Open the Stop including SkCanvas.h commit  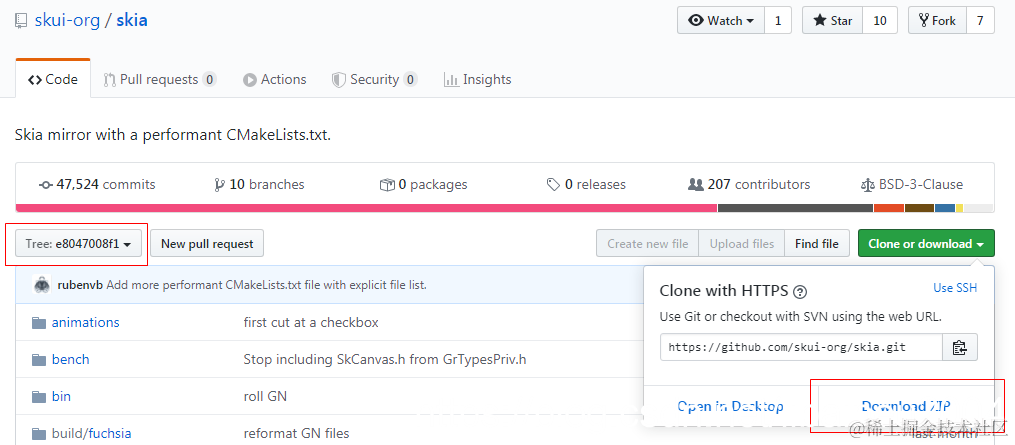(385, 359)
